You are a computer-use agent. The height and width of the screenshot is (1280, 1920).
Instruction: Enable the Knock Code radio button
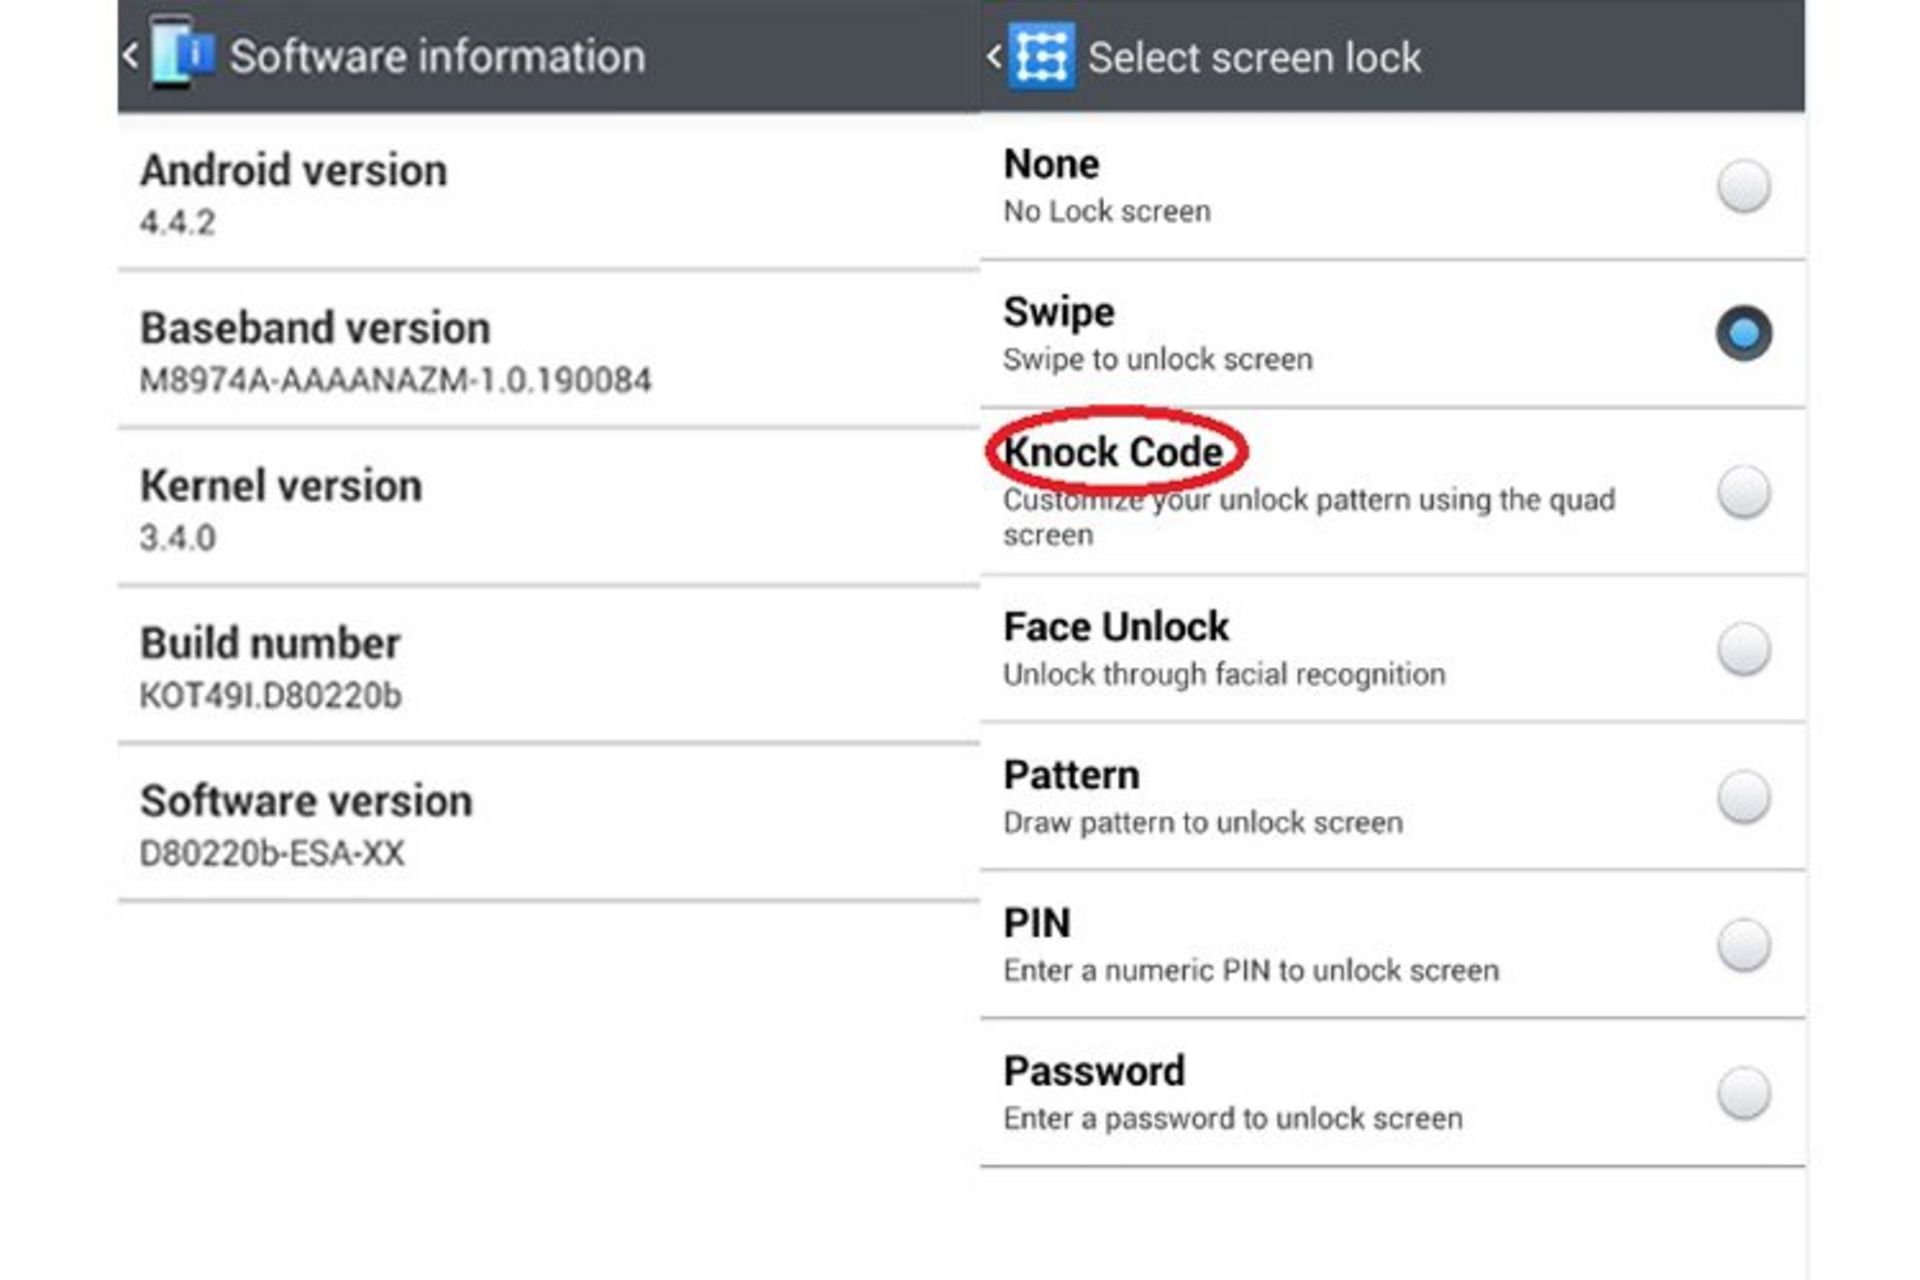click(x=1743, y=492)
